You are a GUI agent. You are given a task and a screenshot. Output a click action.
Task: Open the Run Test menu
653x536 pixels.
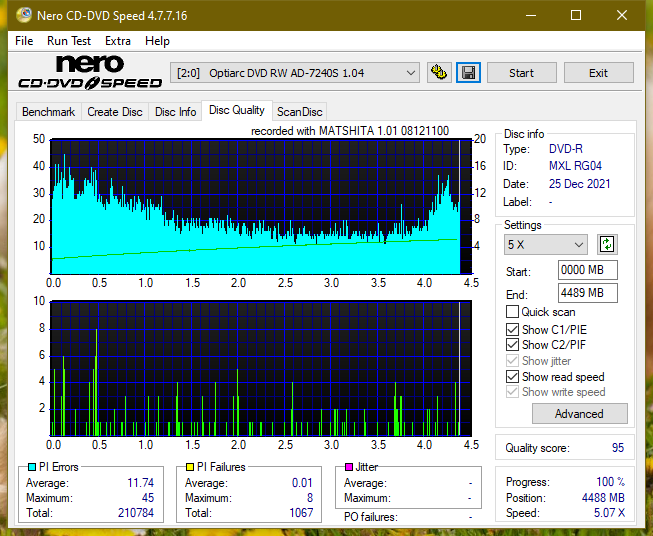69,41
